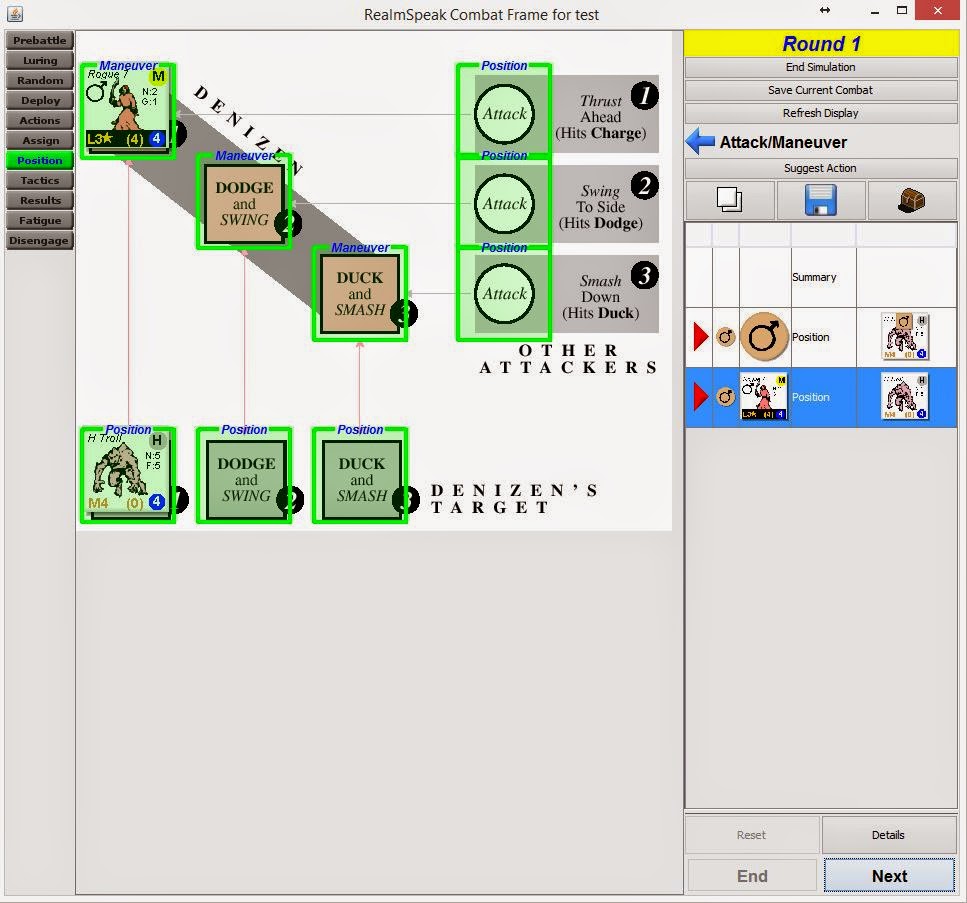Viewport: 967px width, 903px height.
Task: Select the Disengage phase tab
Action: (x=39, y=241)
